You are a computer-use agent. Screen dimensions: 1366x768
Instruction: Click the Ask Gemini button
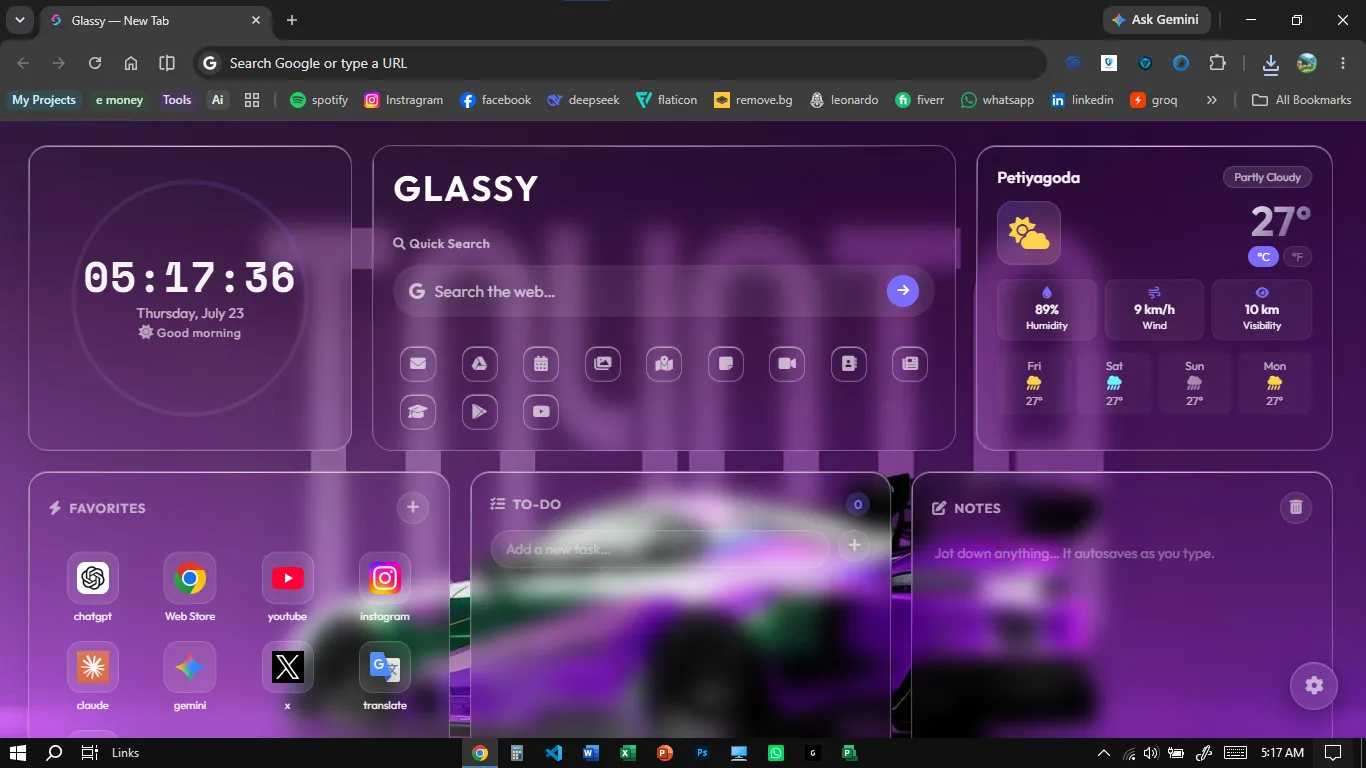(x=1157, y=20)
